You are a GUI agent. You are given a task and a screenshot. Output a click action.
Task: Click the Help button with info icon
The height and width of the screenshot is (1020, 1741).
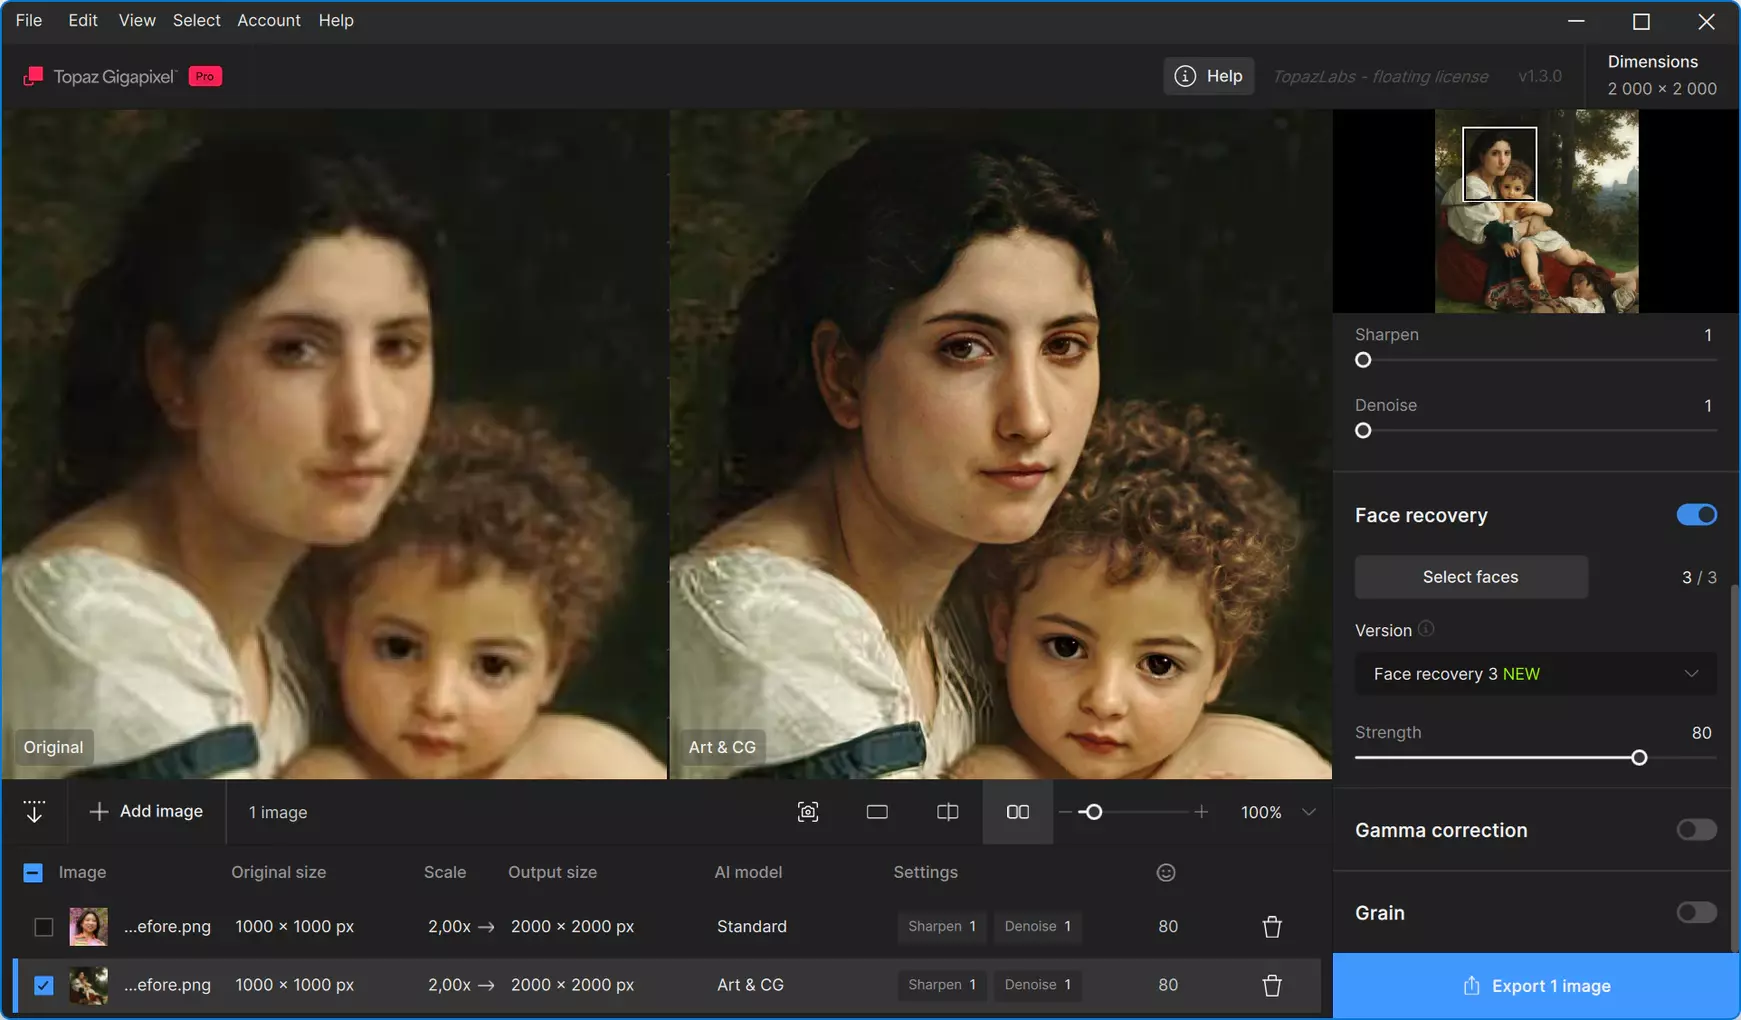1208,76
